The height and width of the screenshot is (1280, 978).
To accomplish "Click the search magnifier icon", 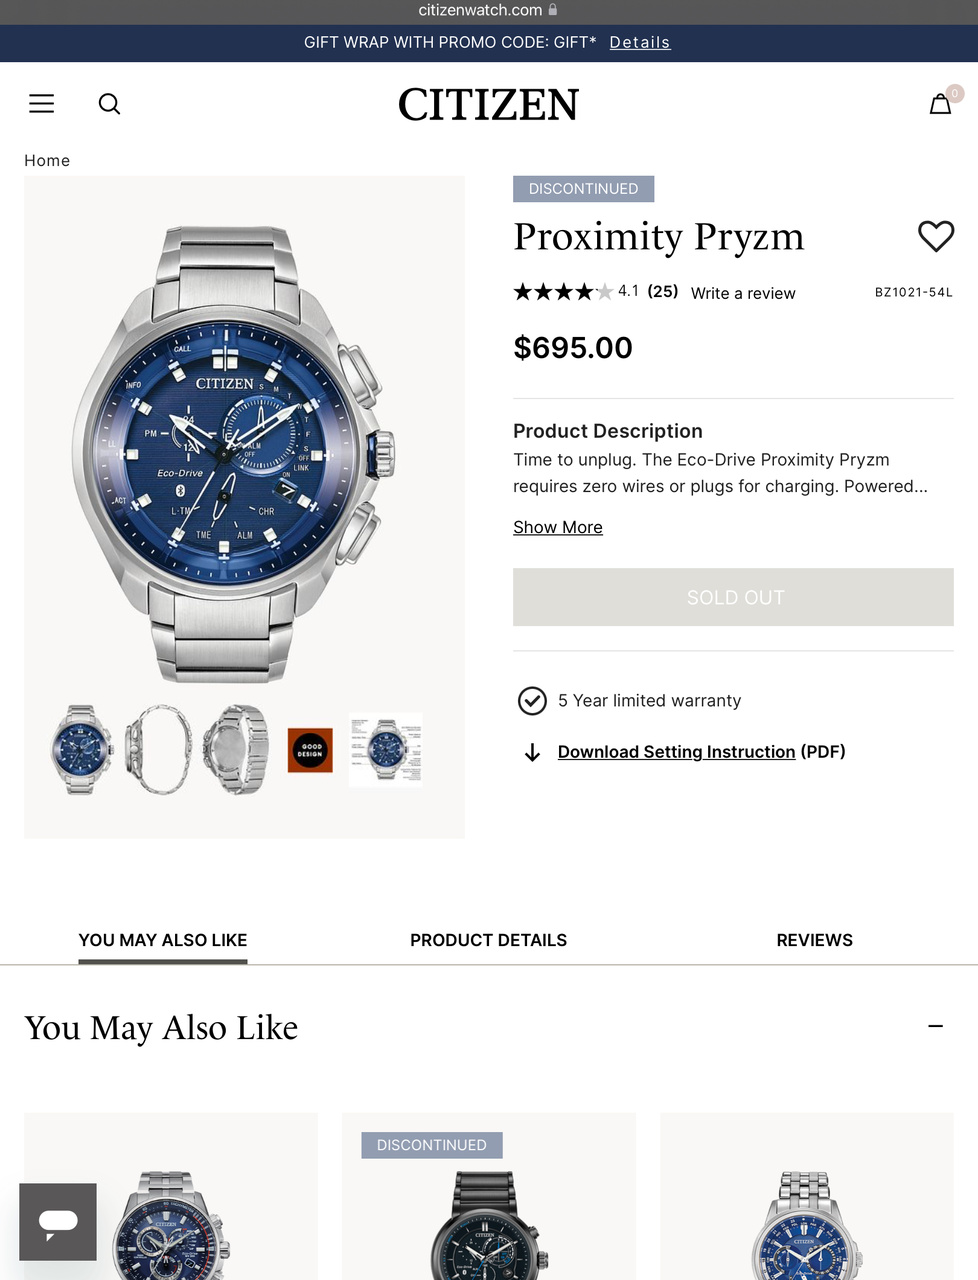I will tap(109, 104).
